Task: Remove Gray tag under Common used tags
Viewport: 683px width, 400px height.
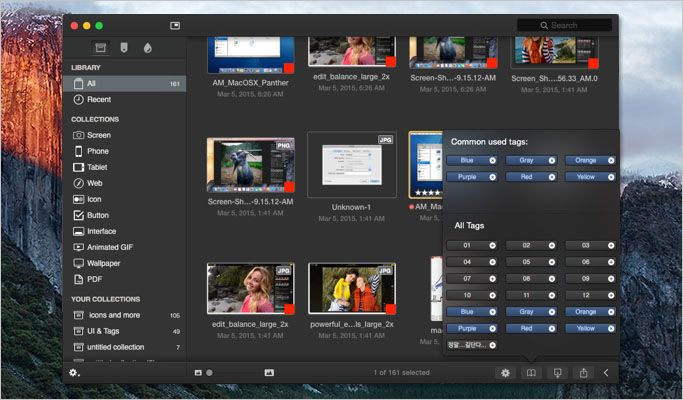Action: pos(552,160)
